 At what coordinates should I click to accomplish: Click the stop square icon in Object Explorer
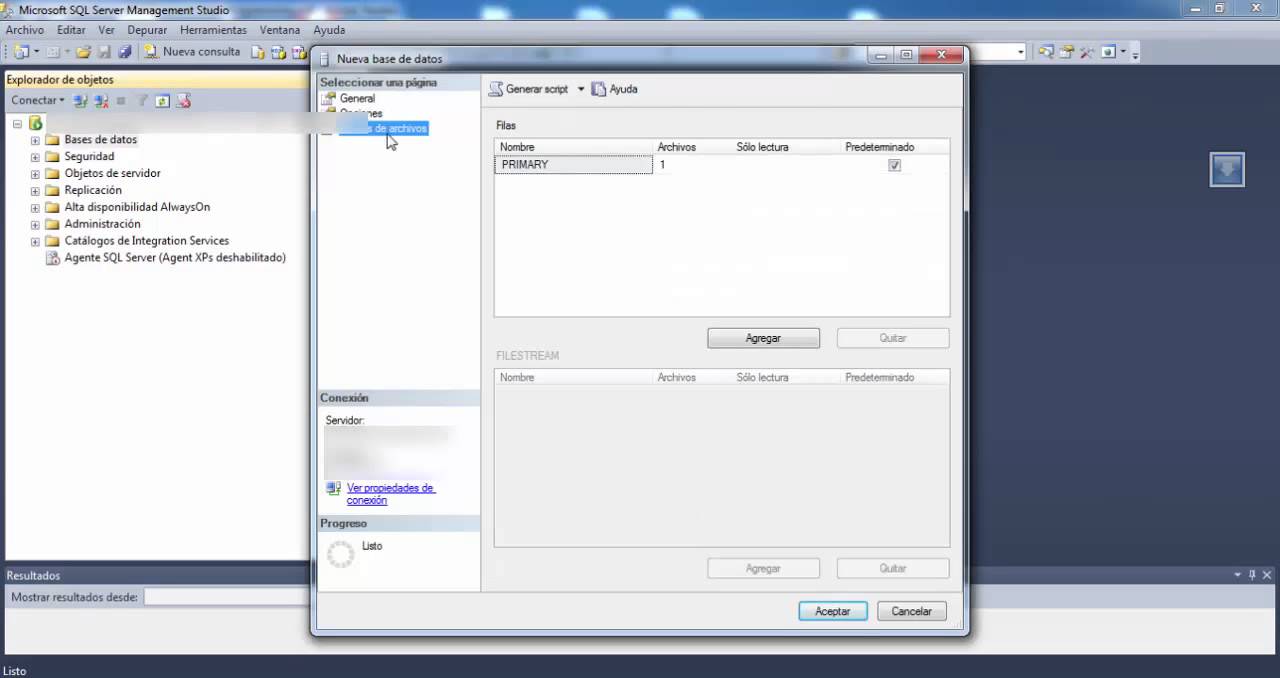click(121, 101)
